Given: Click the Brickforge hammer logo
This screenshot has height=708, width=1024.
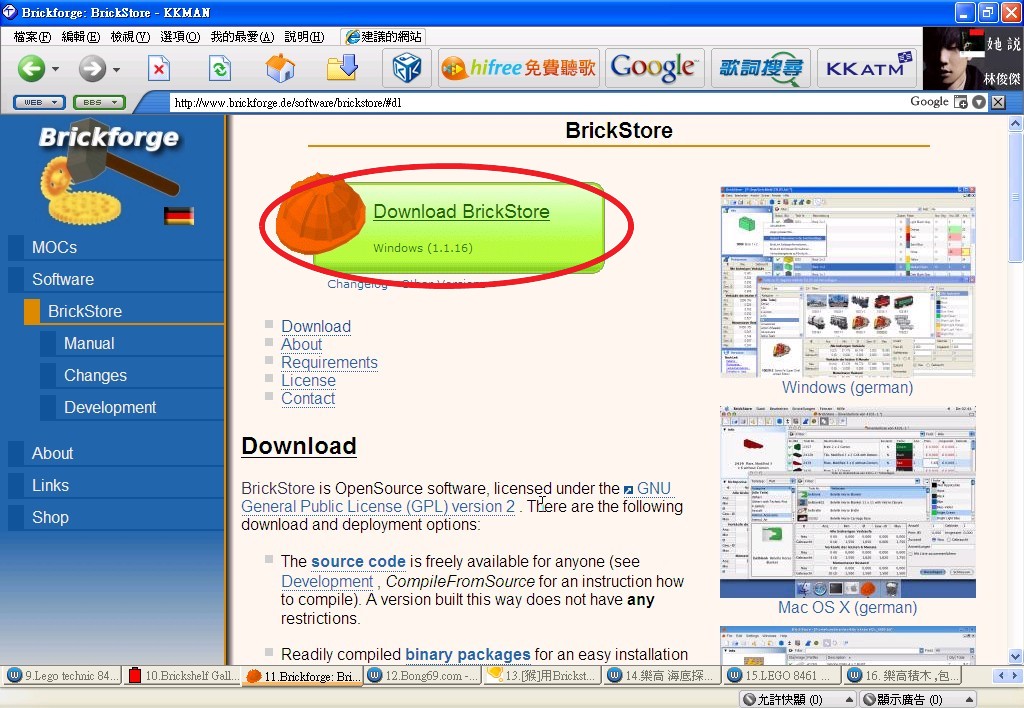Looking at the screenshot, I should 109,173.
